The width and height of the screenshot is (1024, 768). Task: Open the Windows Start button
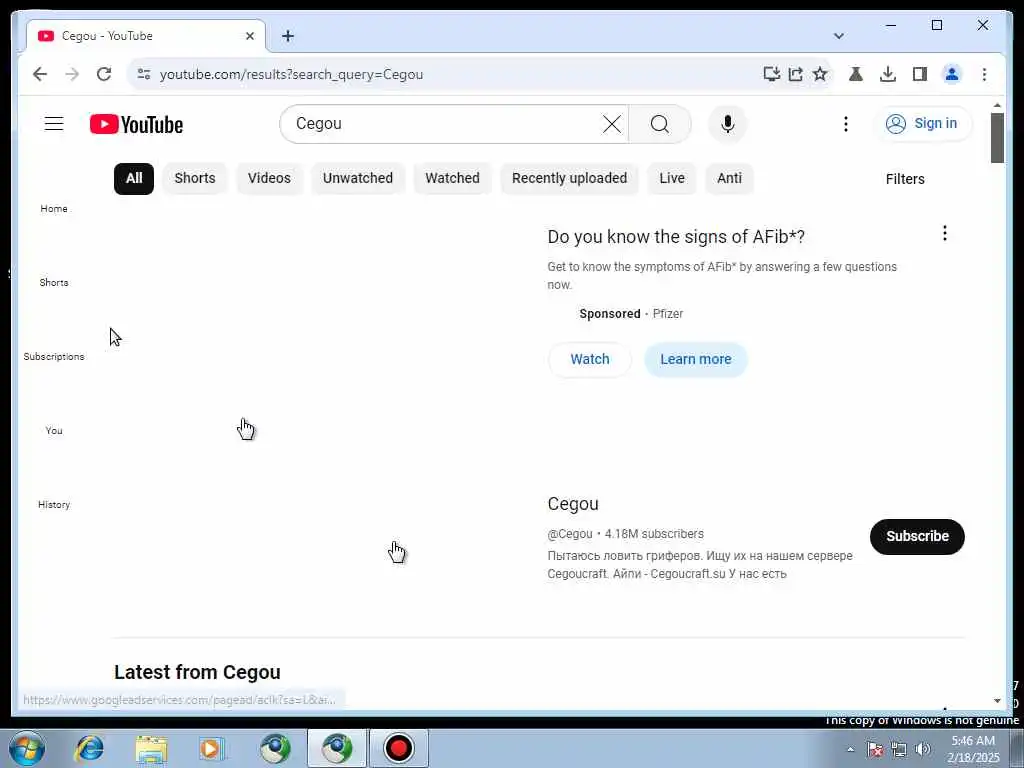point(27,748)
